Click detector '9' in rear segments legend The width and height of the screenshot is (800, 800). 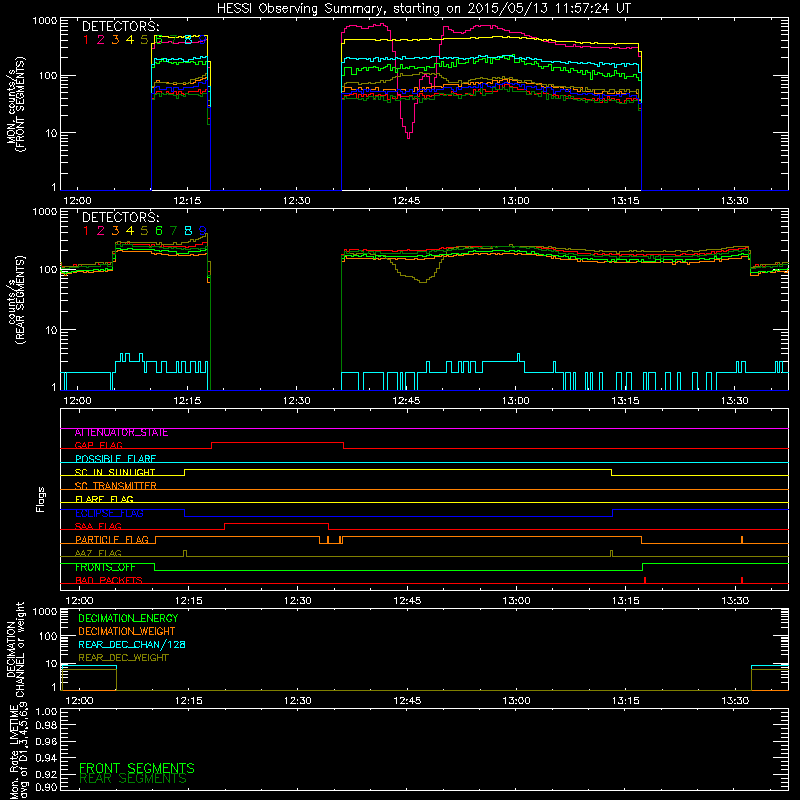[x=203, y=231]
